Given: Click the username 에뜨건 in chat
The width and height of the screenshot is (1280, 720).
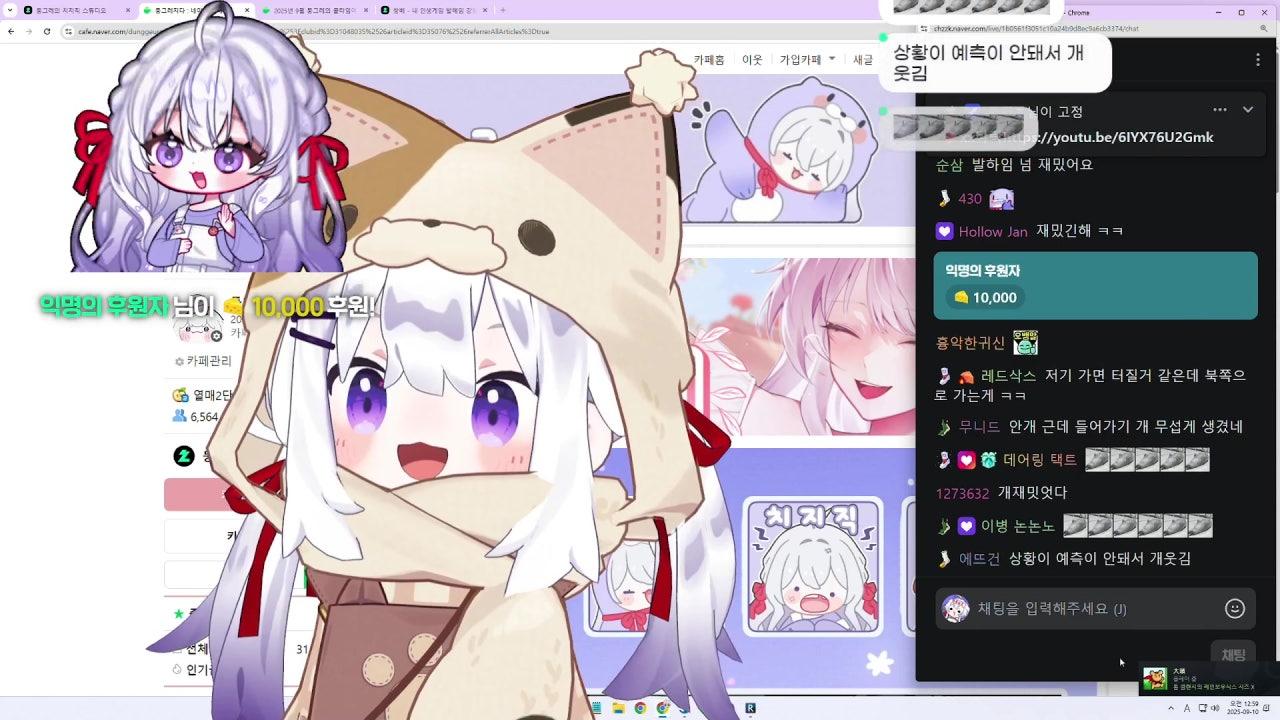Looking at the screenshot, I should (979, 559).
